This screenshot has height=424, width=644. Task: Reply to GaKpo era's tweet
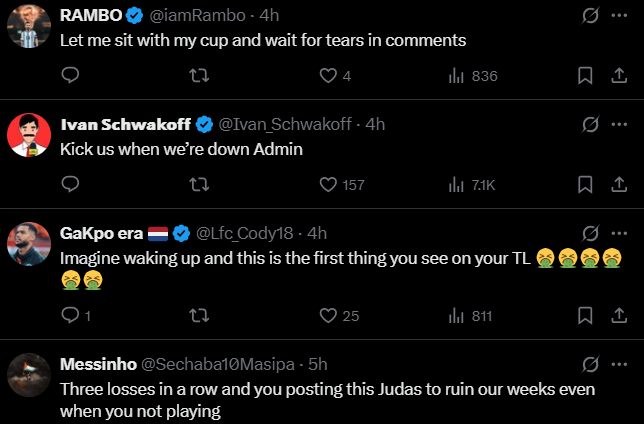(x=70, y=316)
